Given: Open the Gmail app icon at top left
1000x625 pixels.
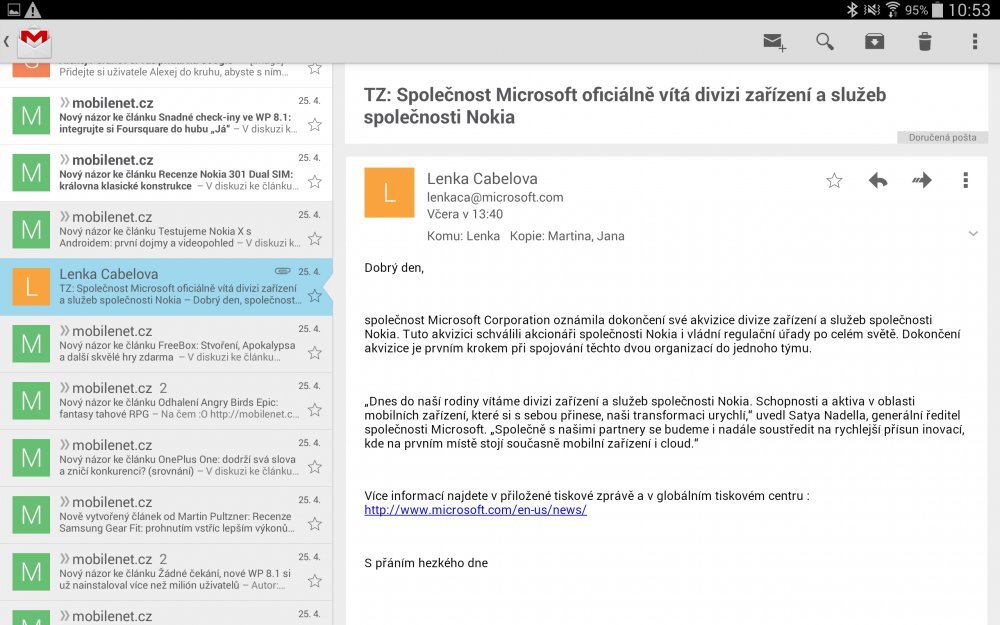Looking at the screenshot, I should click(33, 42).
